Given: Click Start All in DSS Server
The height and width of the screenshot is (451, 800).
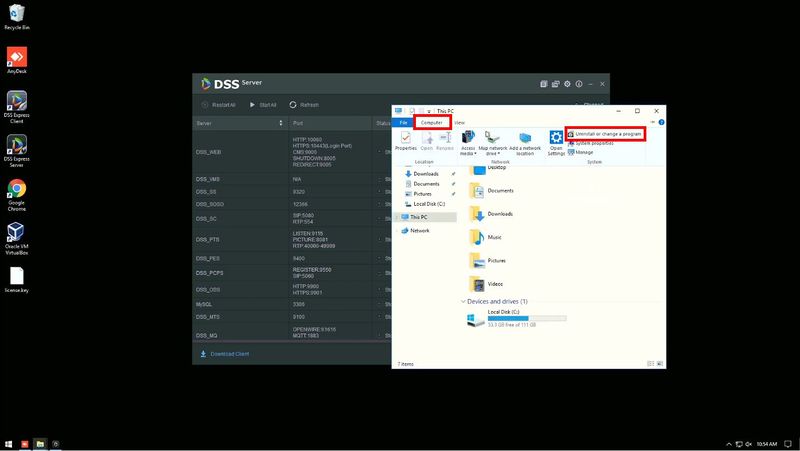Looking at the screenshot, I should tap(263, 105).
